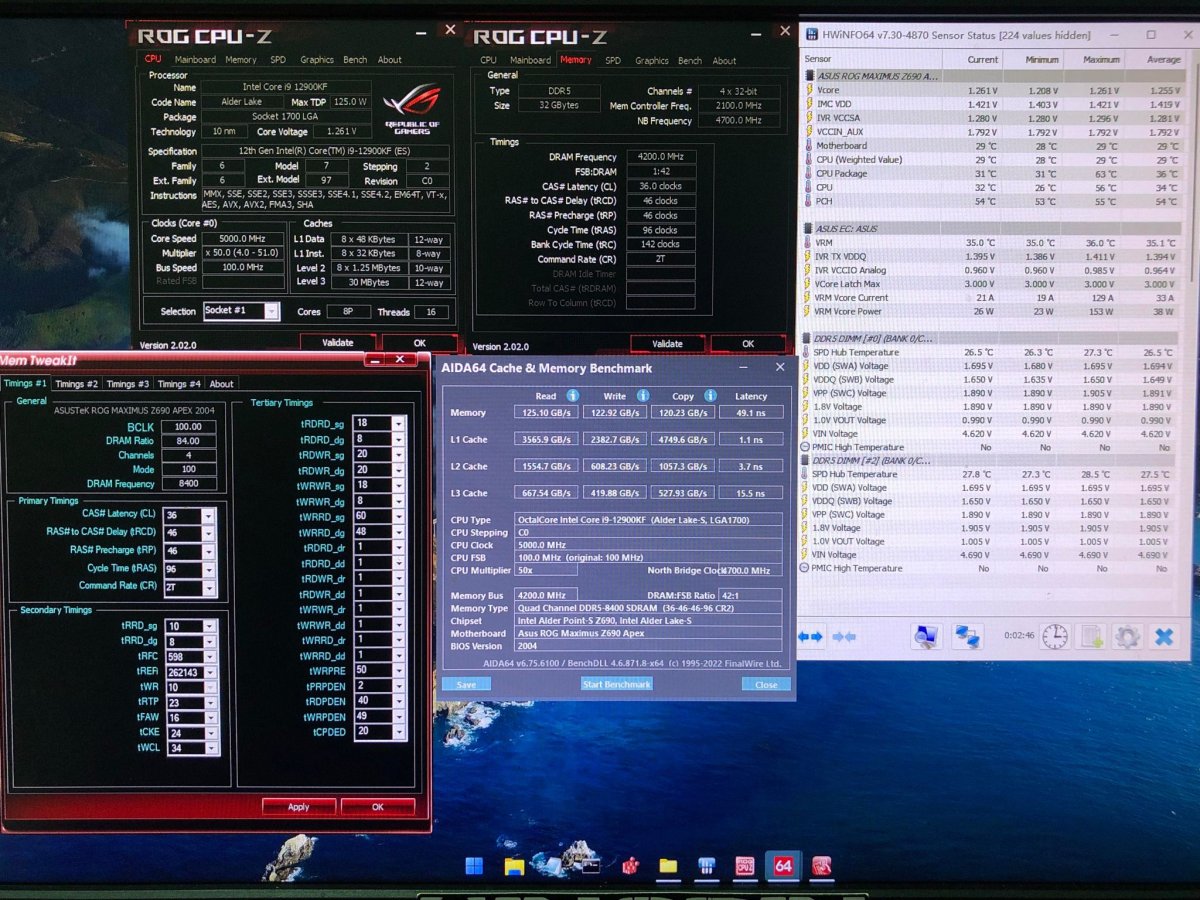Open the tRDRD_sg dropdown in Tertiary Timings
This screenshot has height=900, width=1200.
399,423
